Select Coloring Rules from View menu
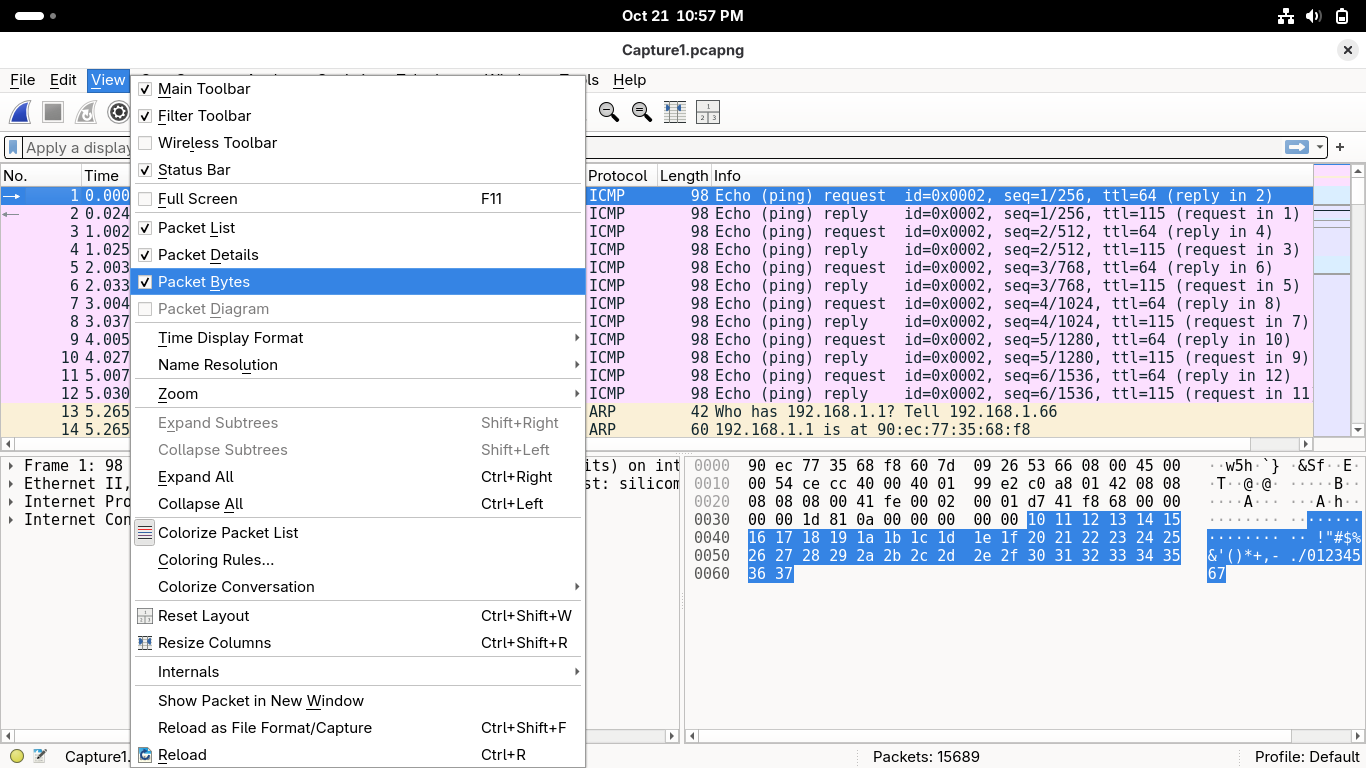 pos(216,560)
